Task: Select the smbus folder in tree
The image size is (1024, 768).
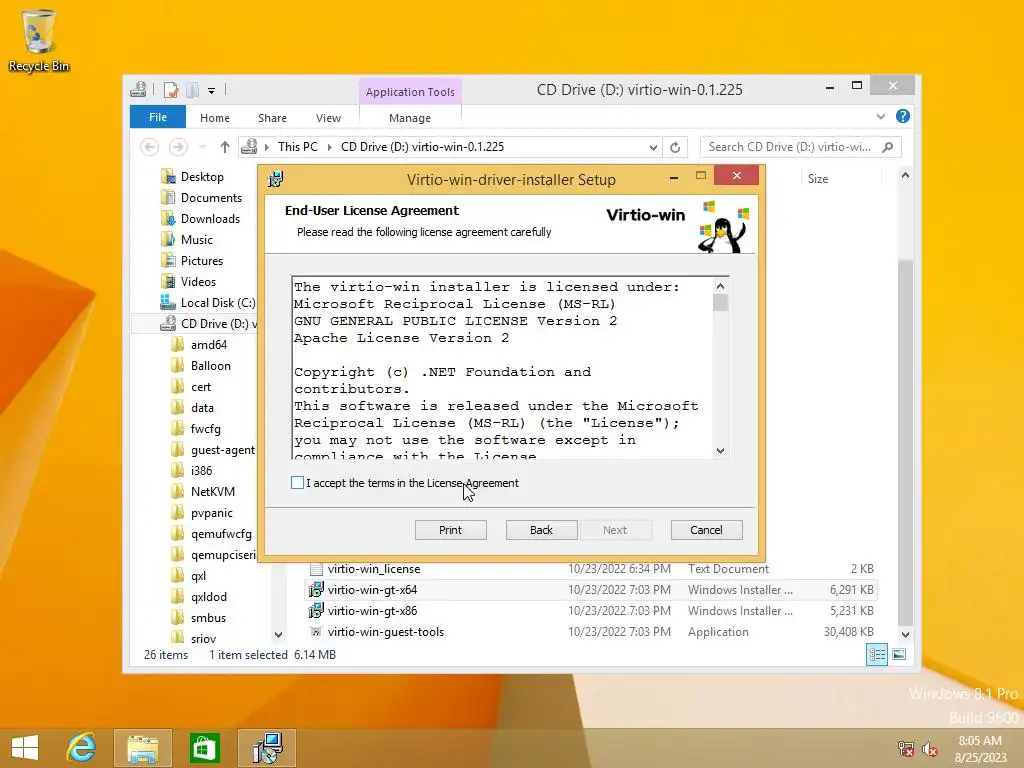Action: pos(208,618)
